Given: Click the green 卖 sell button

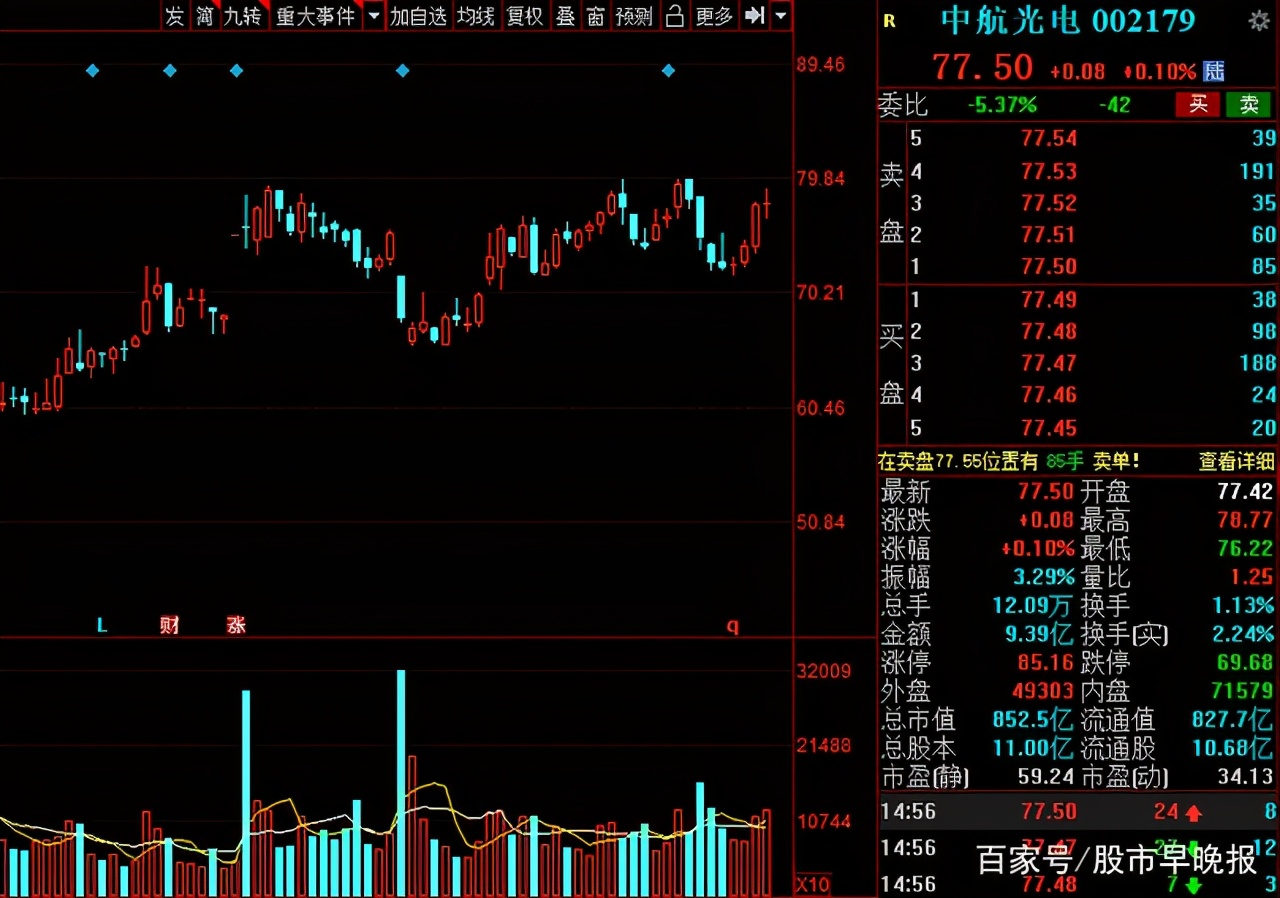Looking at the screenshot, I should (x=1249, y=104).
